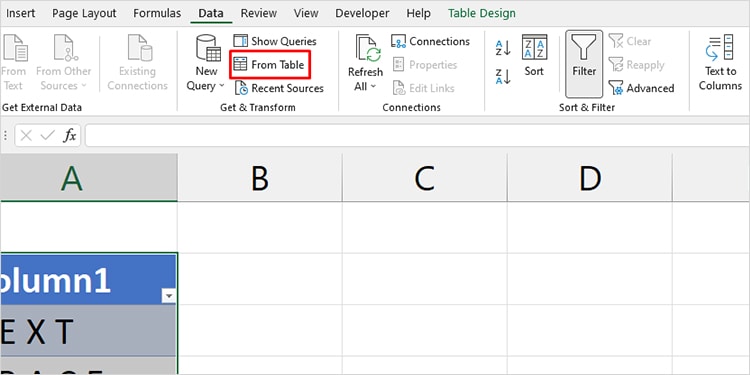Click the Clear filter option
This screenshot has height=375, width=750.
[x=630, y=41]
